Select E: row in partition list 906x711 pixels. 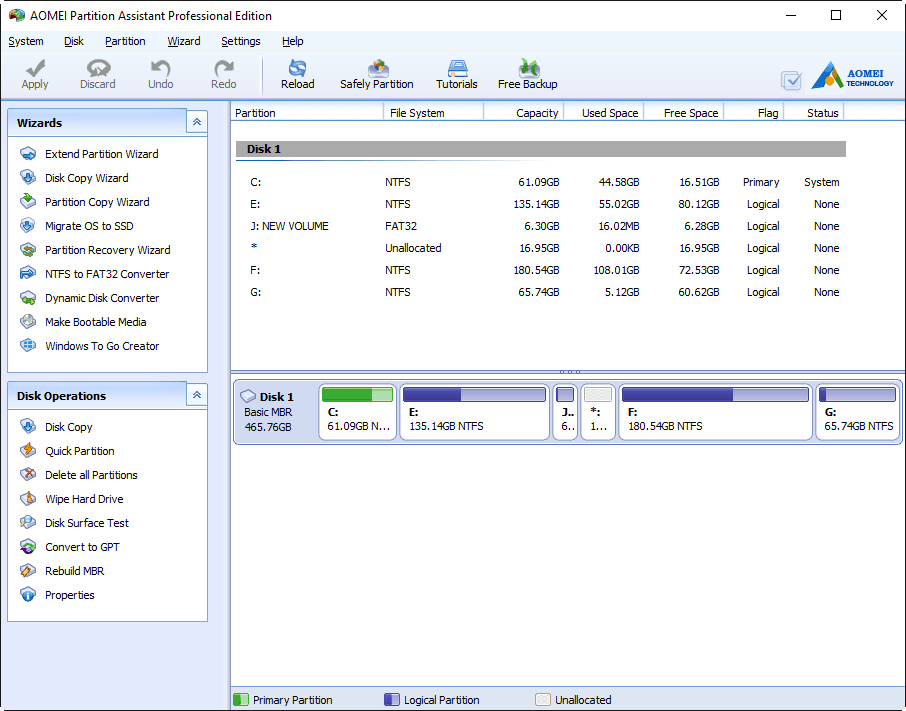(x=541, y=204)
